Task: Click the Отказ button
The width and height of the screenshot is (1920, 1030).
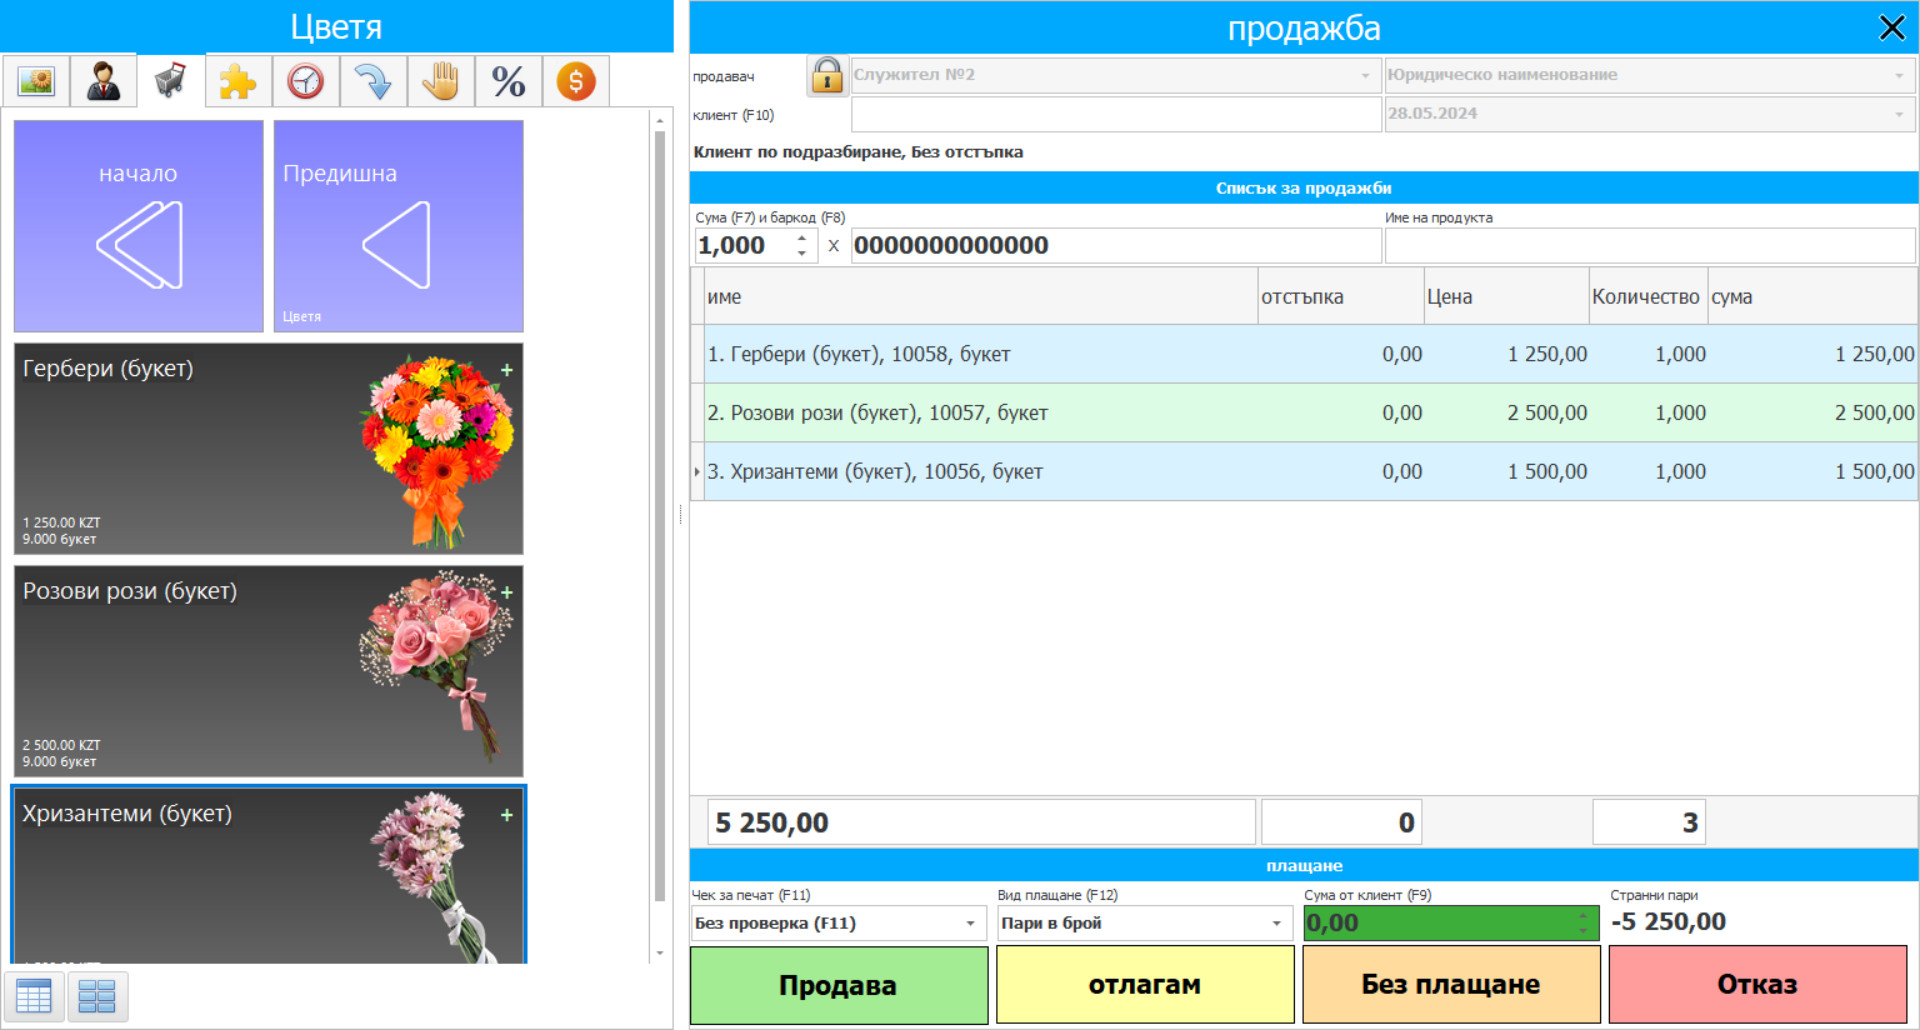Action: (1758, 985)
